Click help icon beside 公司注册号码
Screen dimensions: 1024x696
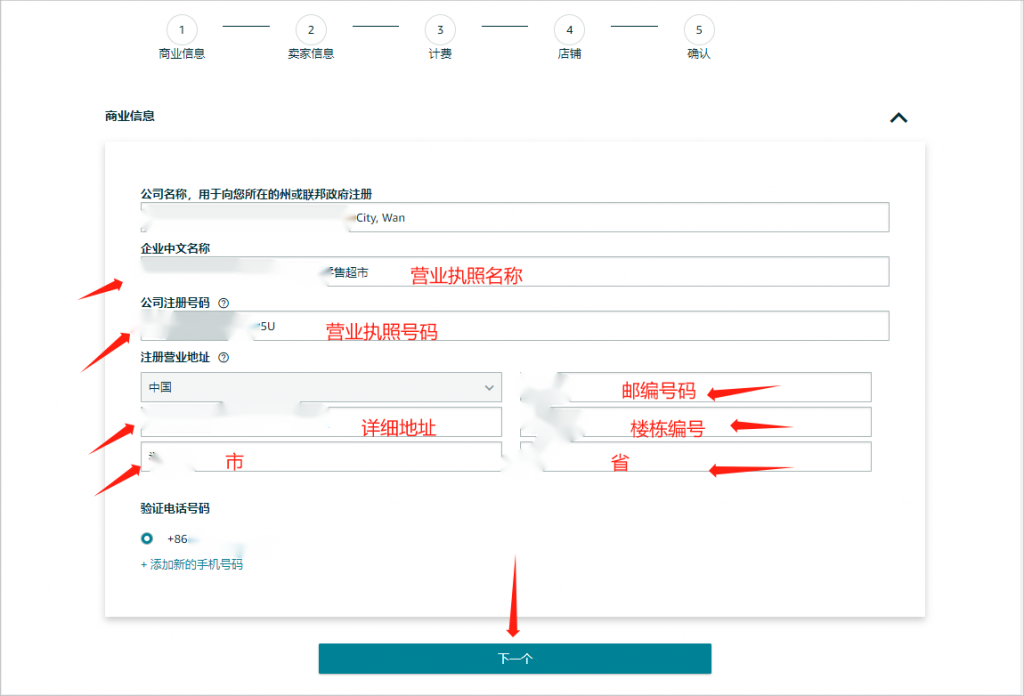223,302
